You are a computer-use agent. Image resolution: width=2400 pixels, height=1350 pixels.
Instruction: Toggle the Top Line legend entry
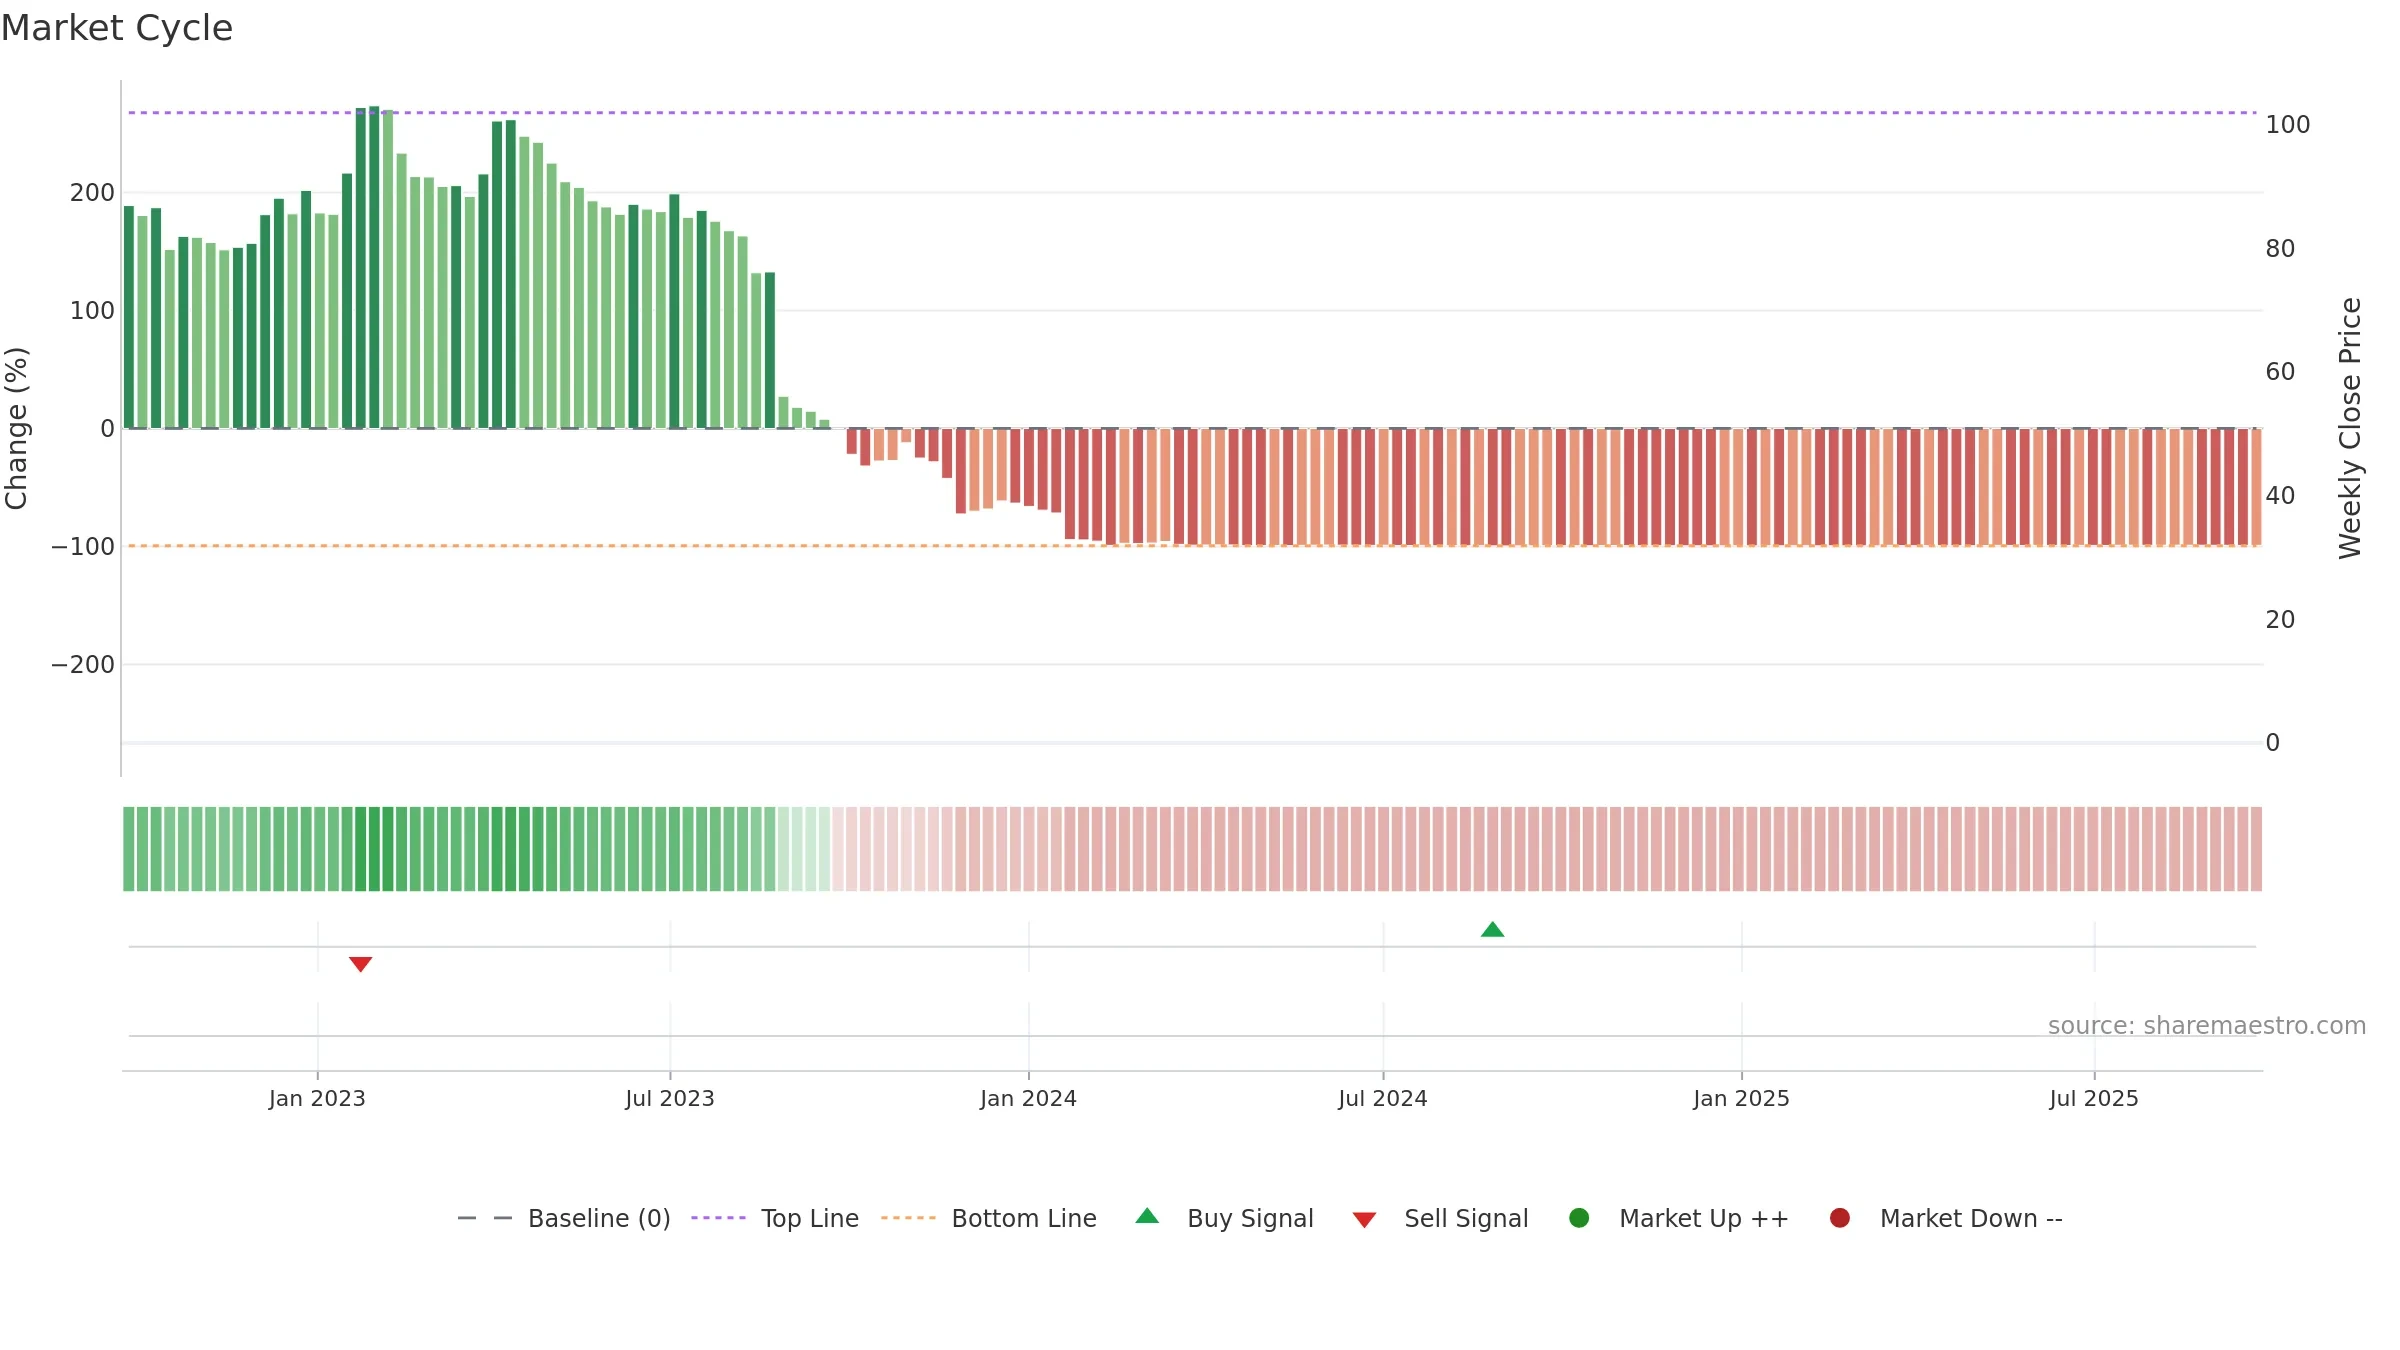(x=775, y=1218)
